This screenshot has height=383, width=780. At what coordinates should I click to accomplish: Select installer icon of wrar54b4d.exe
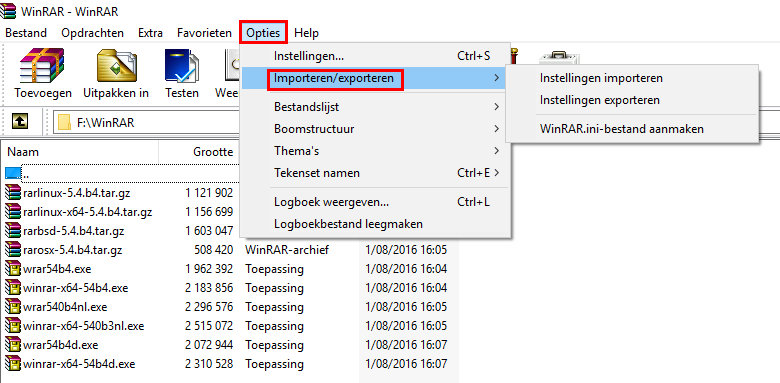13,345
